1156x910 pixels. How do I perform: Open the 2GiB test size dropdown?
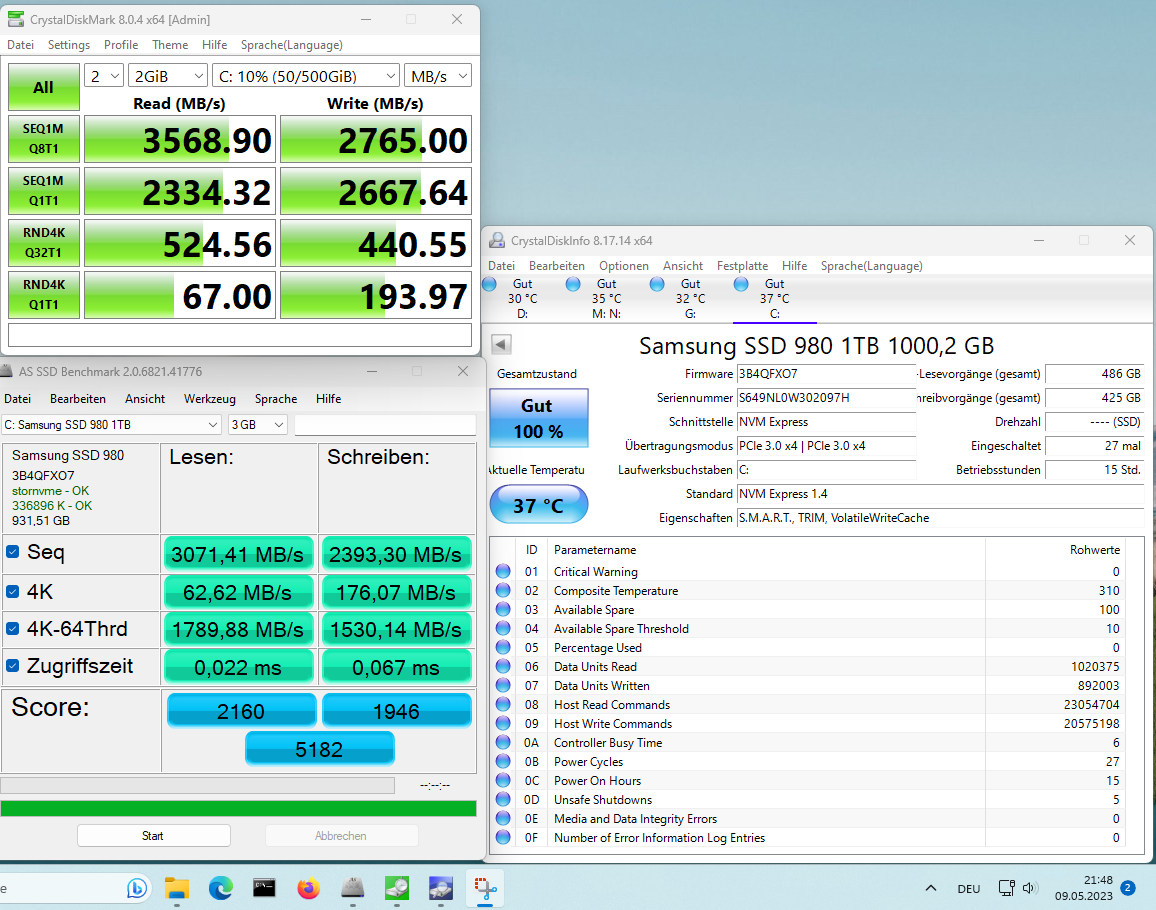point(168,76)
